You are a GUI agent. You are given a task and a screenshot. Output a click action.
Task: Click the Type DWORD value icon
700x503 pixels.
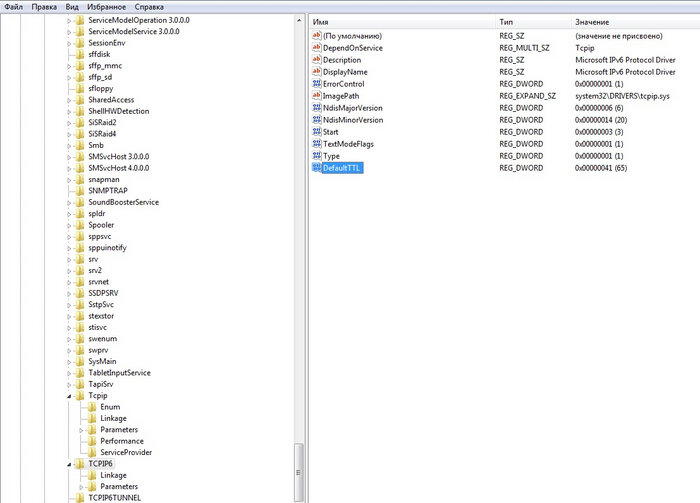317,156
